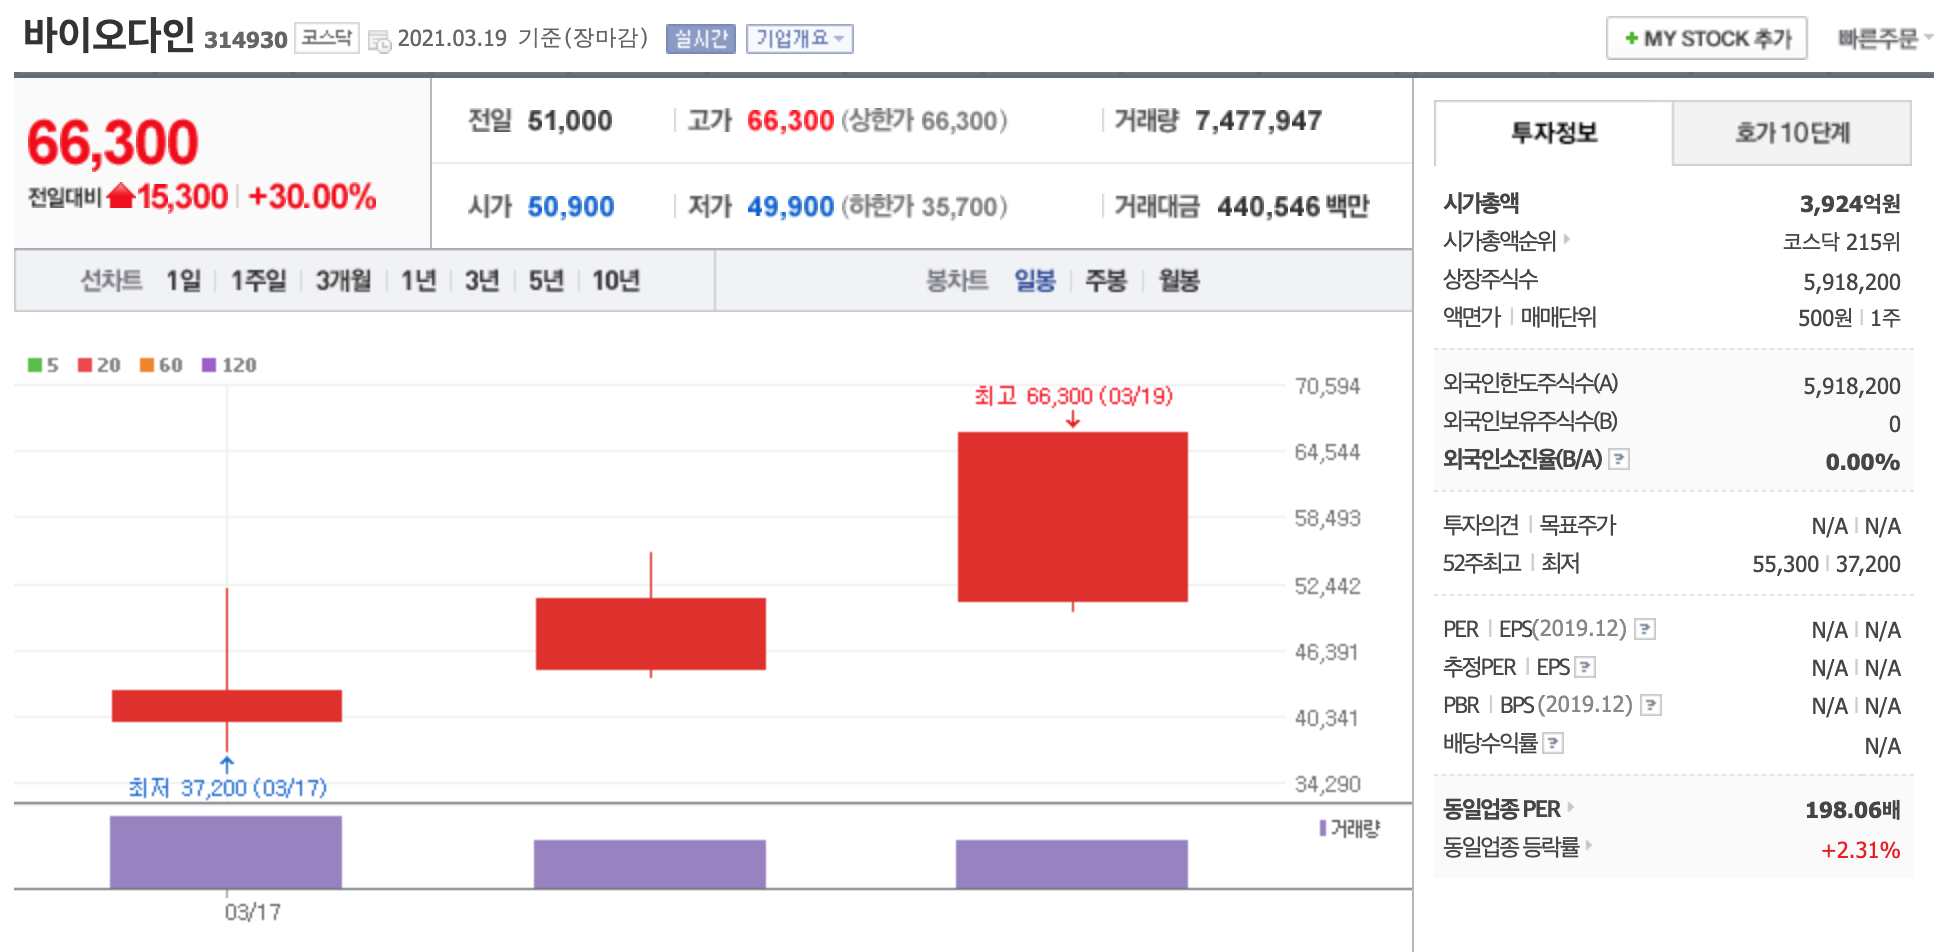Click the 03/17 red candlestick

227,706
